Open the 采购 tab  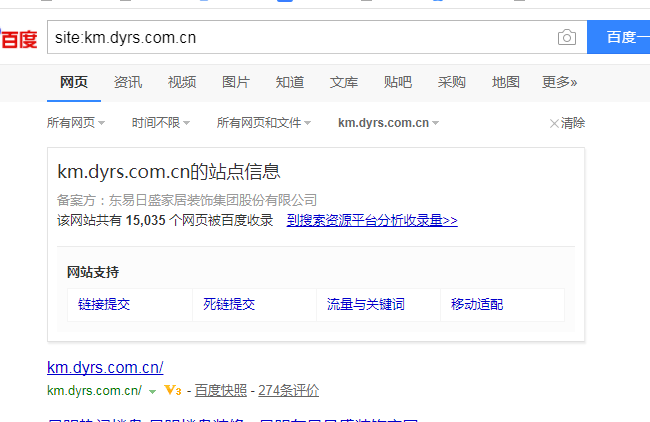(451, 82)
